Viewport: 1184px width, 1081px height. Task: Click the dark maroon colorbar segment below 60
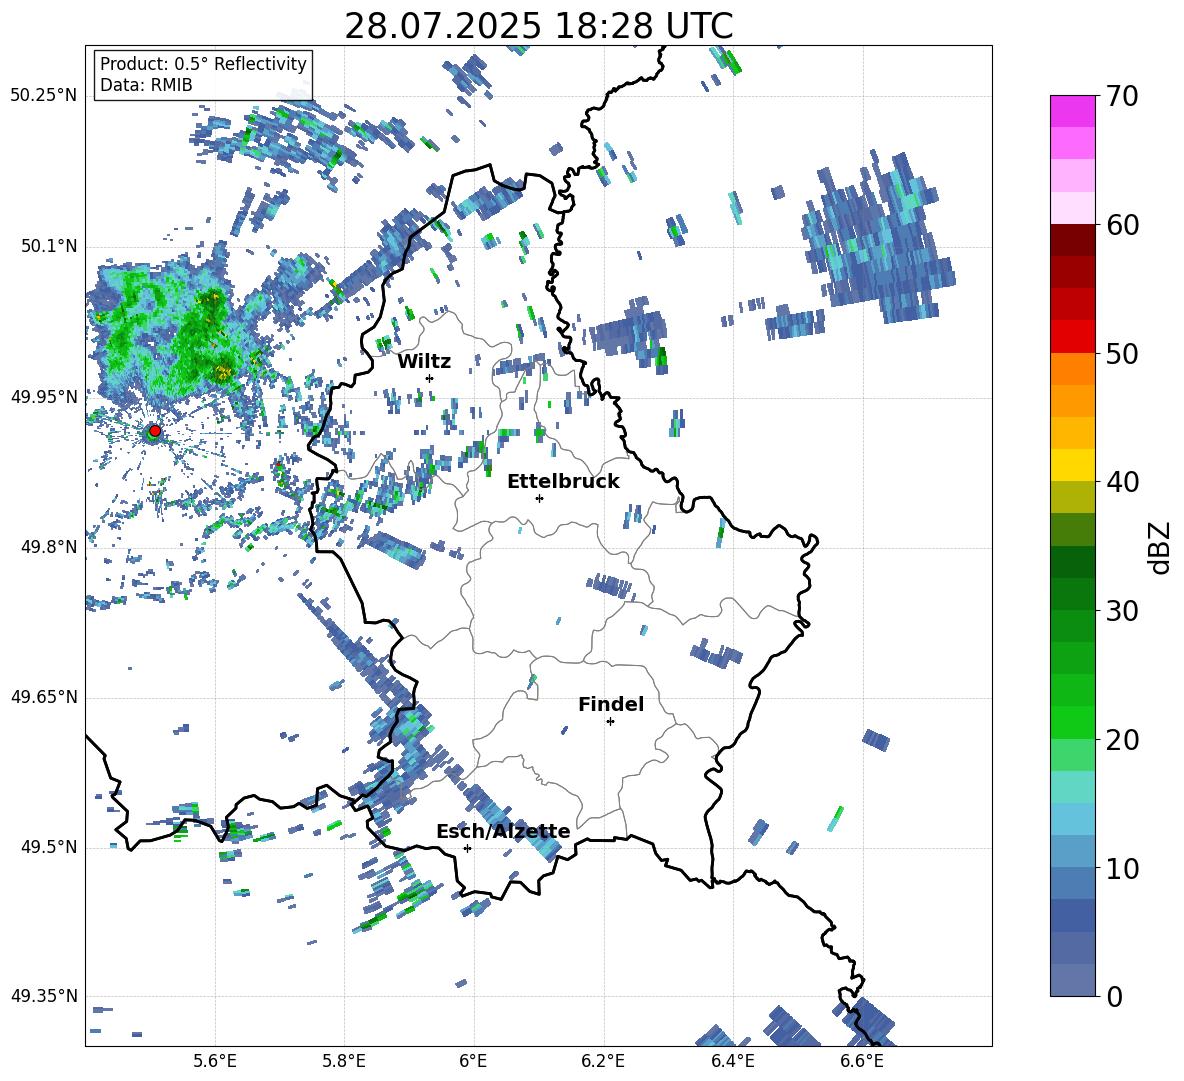click(1072, 240)
